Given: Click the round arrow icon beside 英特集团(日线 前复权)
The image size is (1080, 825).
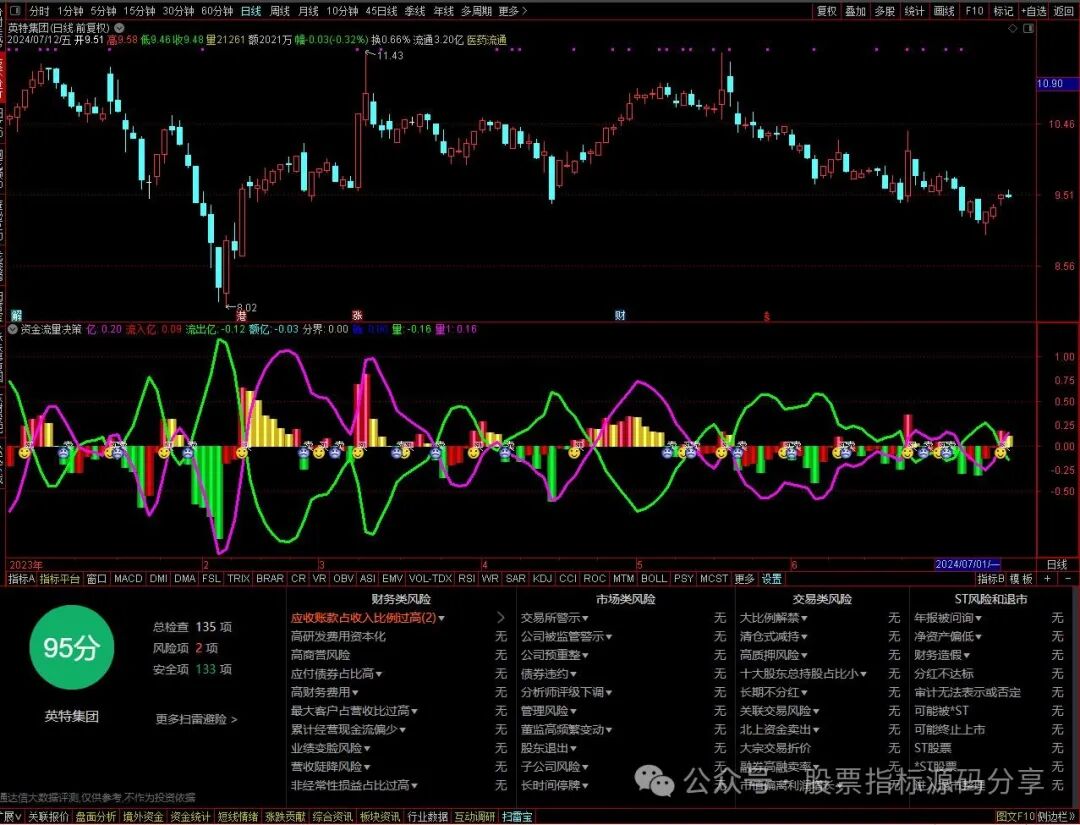Looking at the screenshot, I should point(119,28).
